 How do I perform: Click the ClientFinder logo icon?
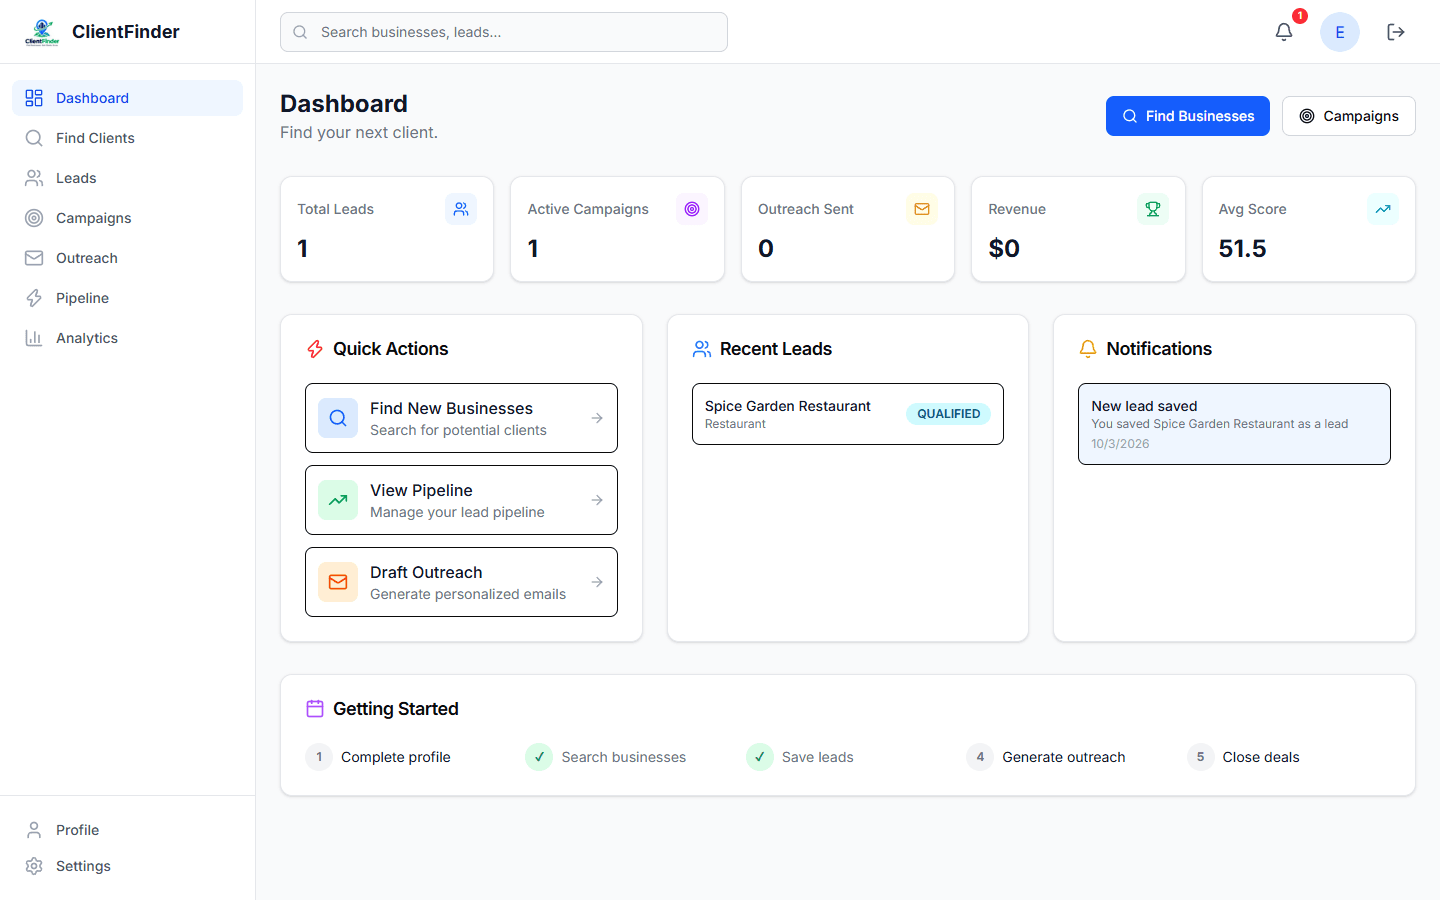(x=42, y=32)
